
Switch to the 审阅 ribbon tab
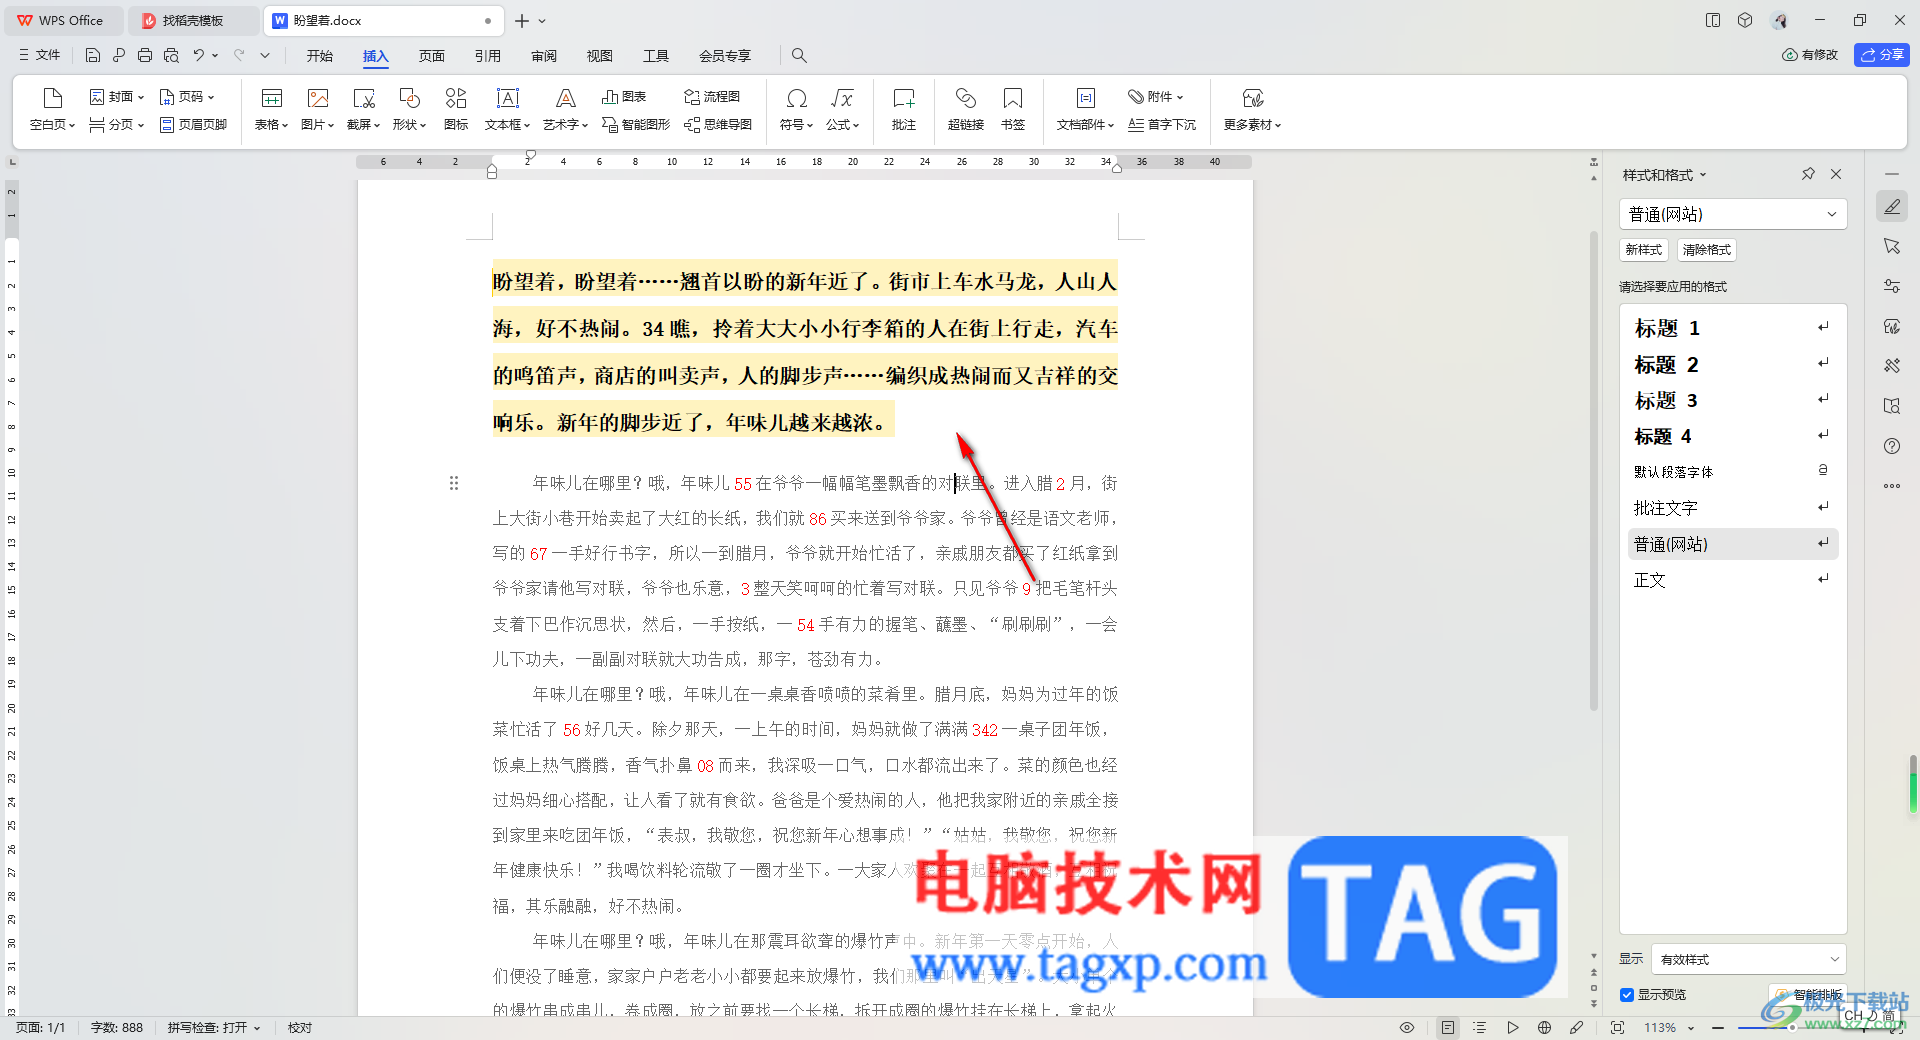click(544, 56)
